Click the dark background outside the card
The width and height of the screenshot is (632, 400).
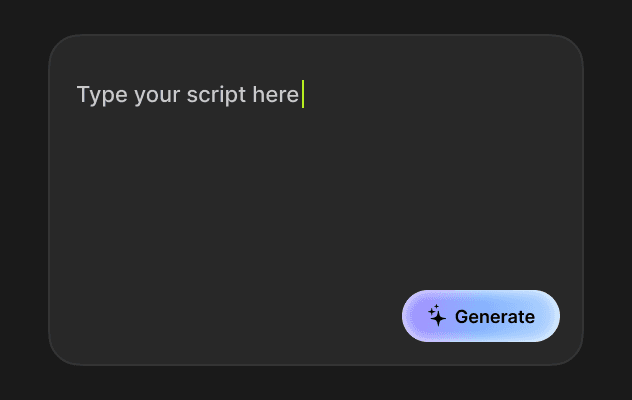click(x=22, y=200)
